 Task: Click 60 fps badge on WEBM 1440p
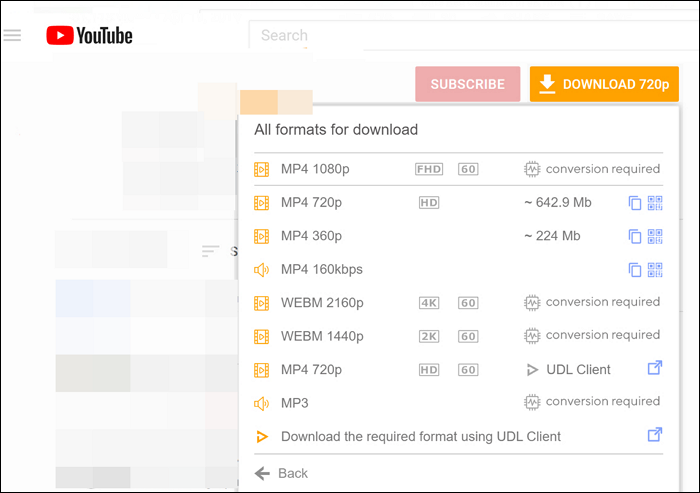pyautogui.click(x=468, y=336)
